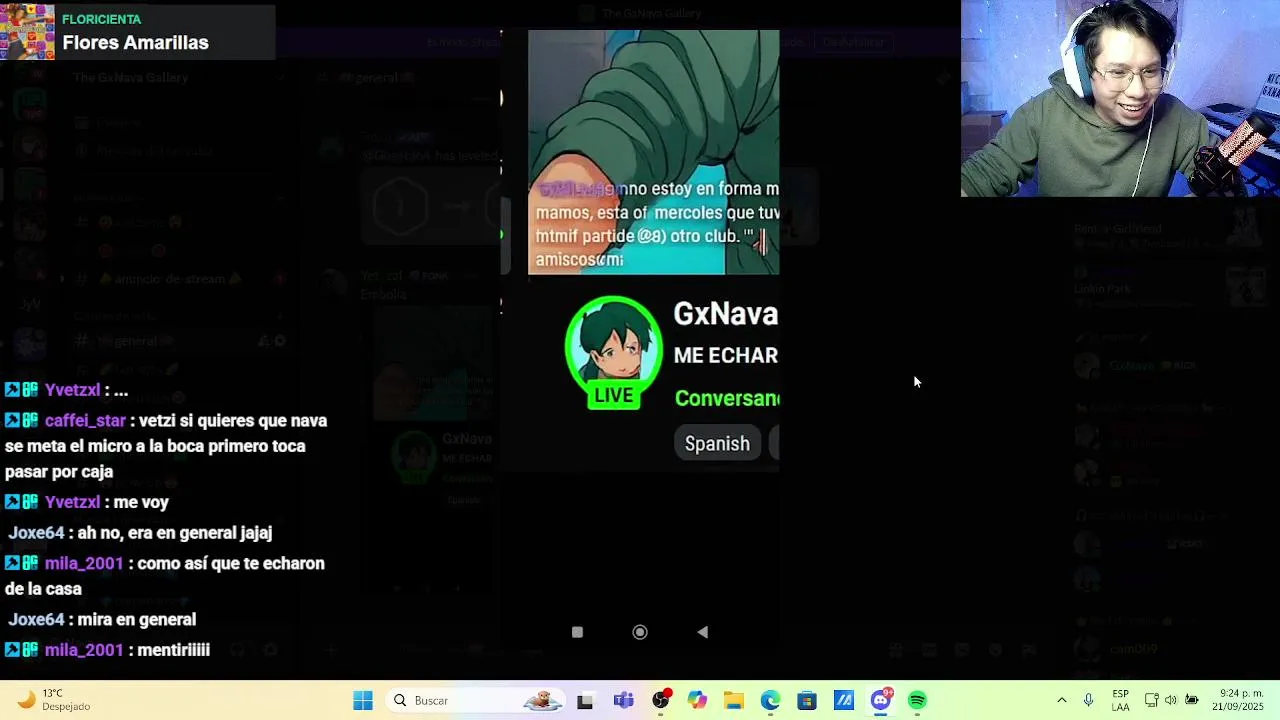Open File Explorer from the taskbar
Viewport: 1280px width, 720px height.
click(734, 701)
